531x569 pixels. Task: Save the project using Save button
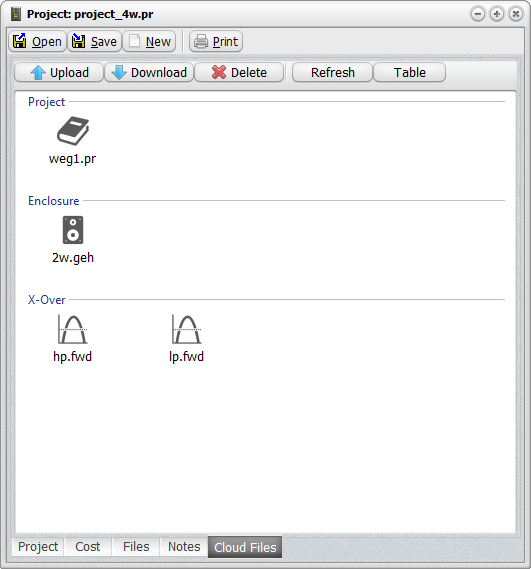point(94,41)
